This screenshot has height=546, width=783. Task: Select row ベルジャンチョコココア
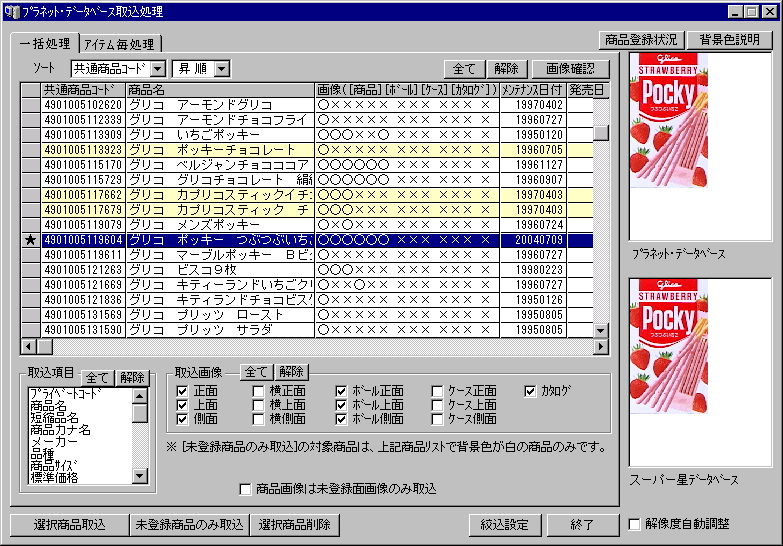click(307, 165)
